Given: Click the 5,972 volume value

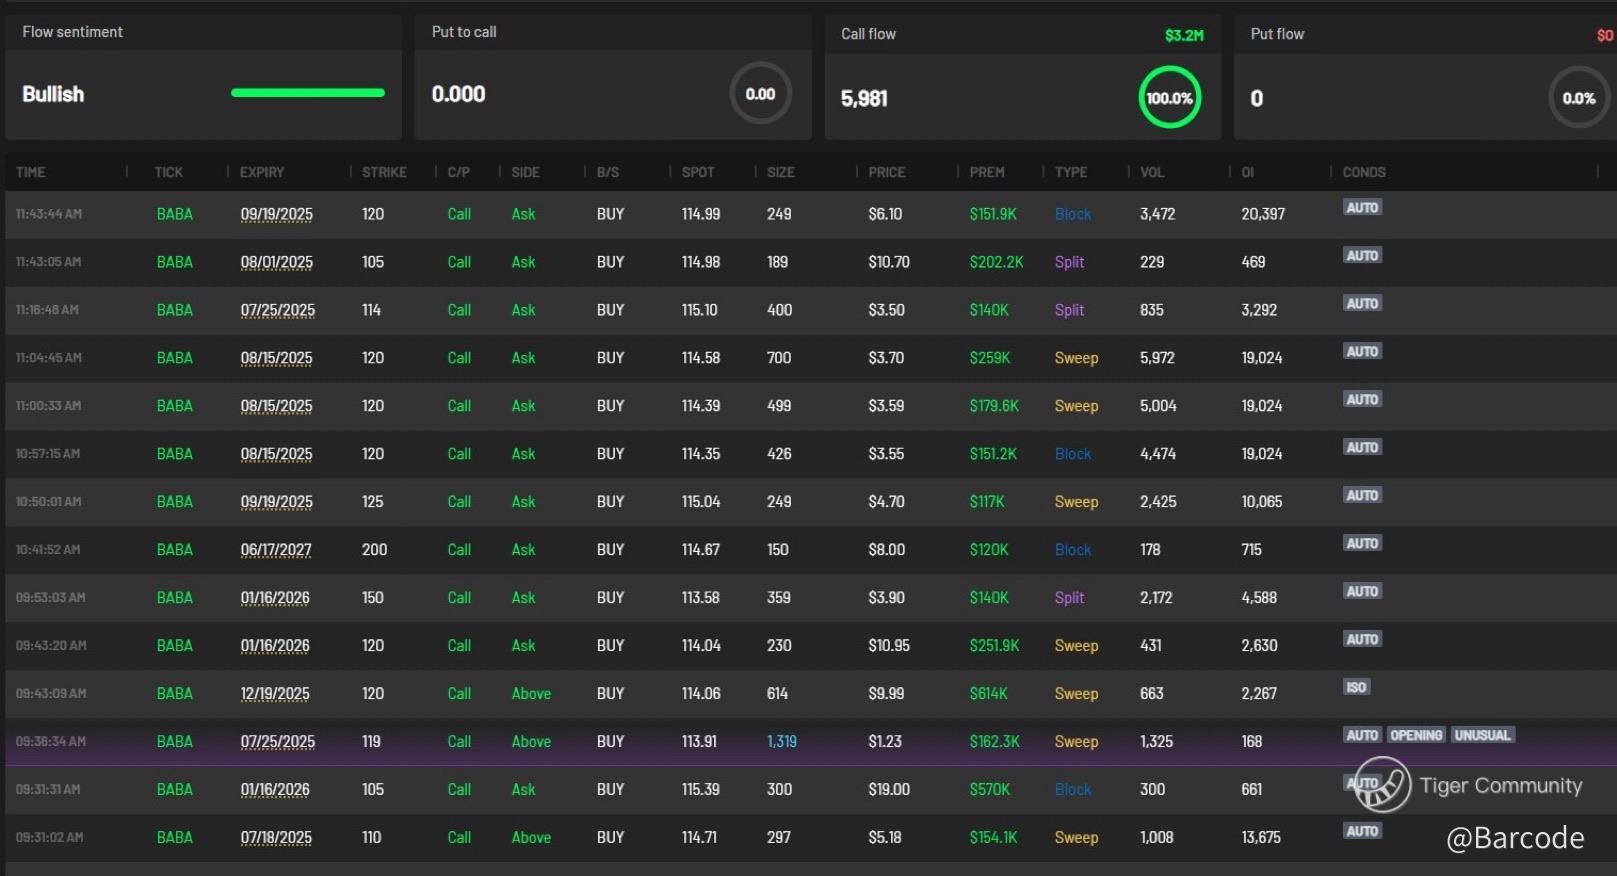Looking at the screenshot, I should (1157, 358).
